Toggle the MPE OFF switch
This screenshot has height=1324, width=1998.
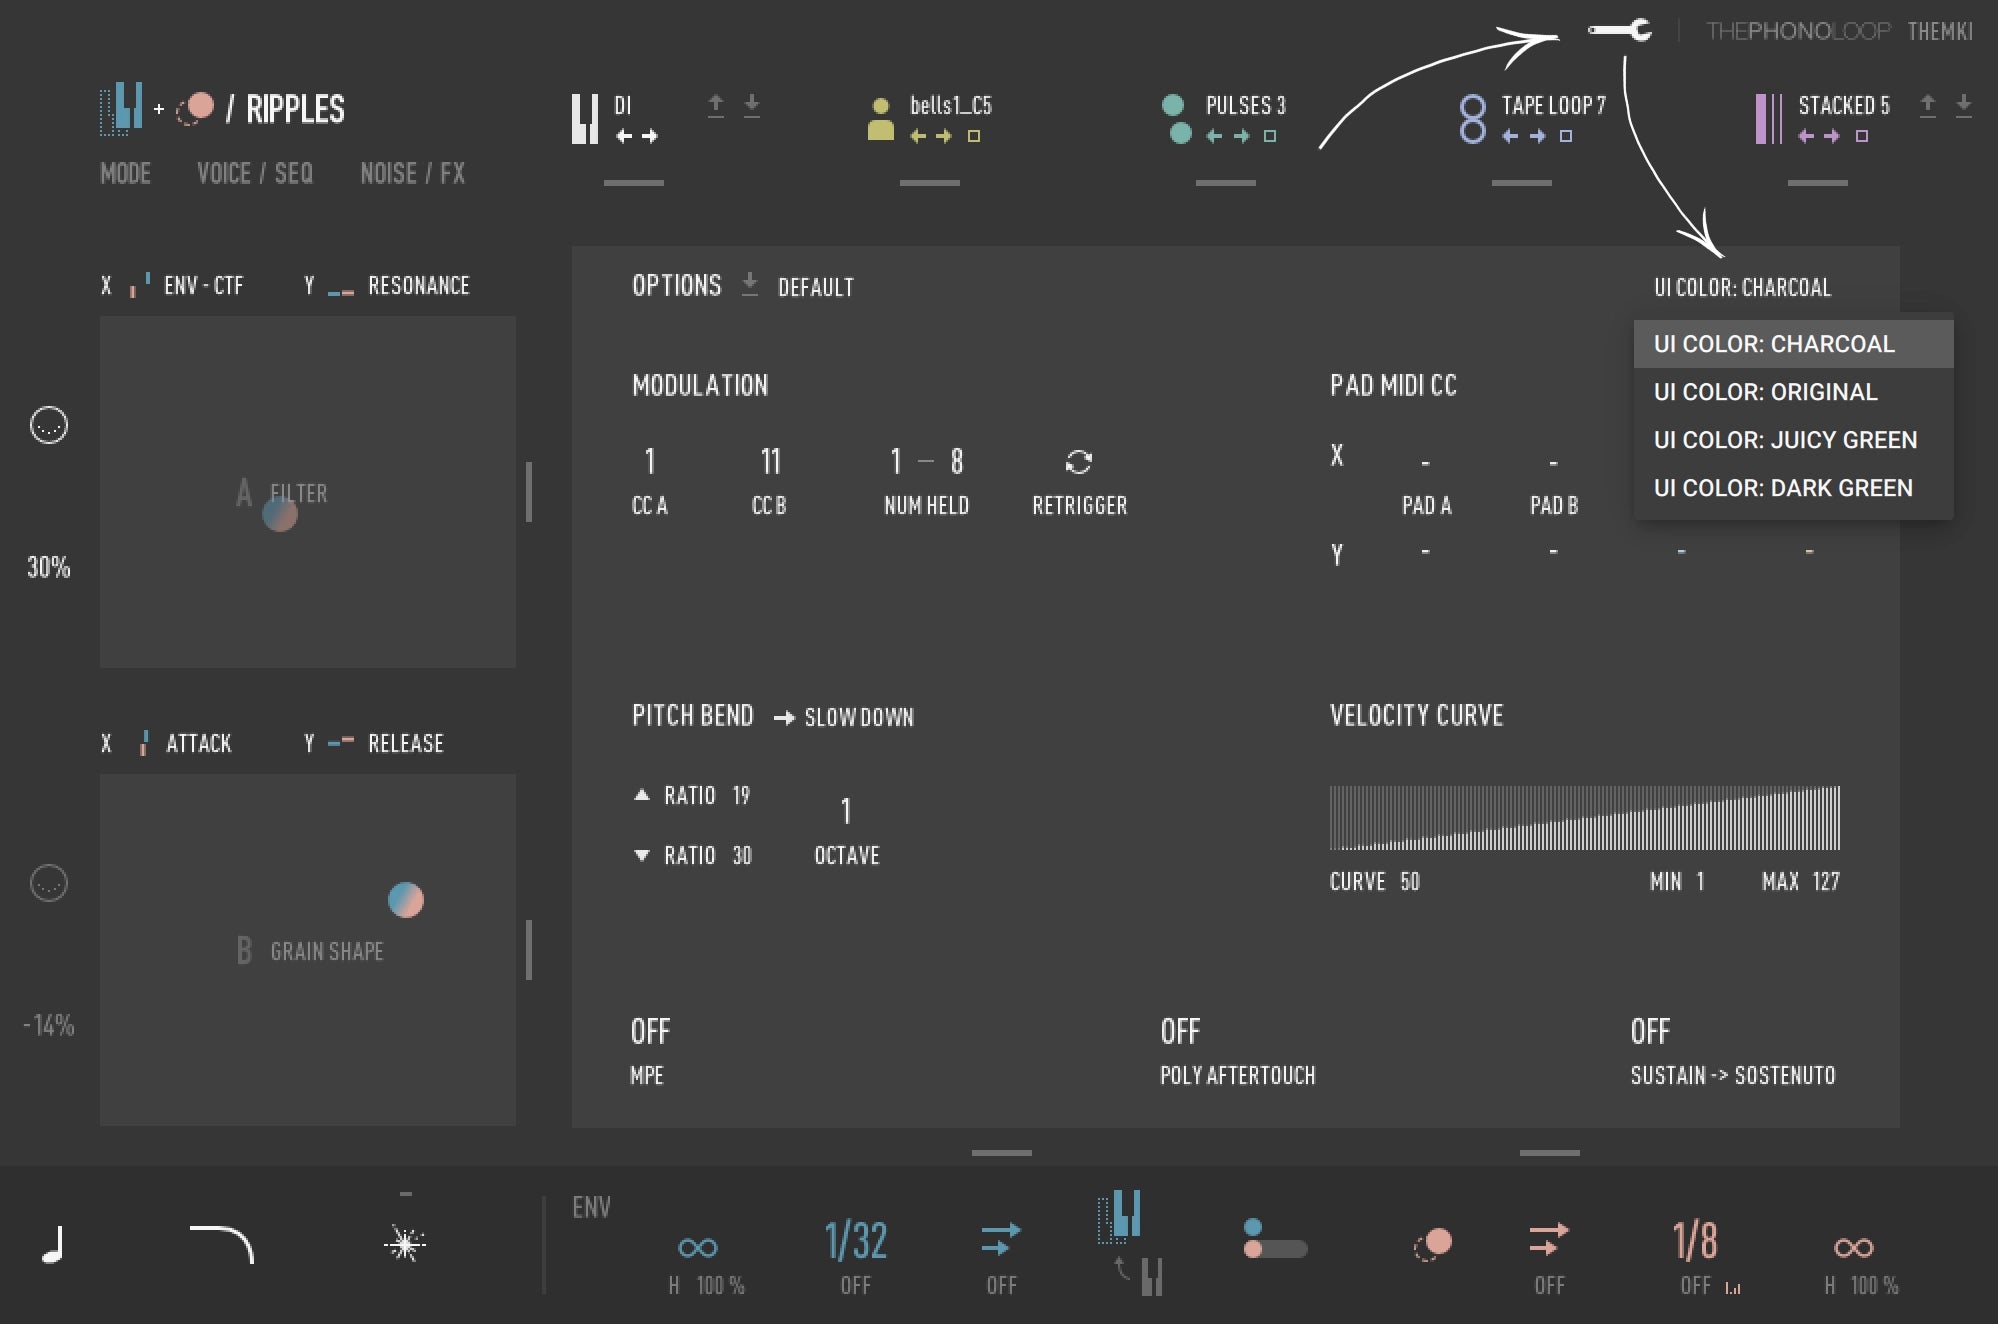650,1032
